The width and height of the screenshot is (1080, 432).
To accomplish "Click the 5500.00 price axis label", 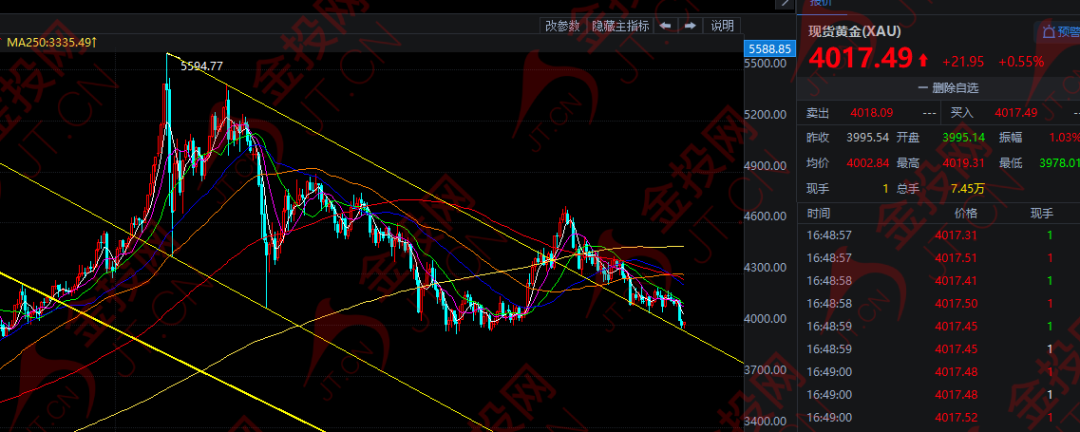I will point(767,63).
